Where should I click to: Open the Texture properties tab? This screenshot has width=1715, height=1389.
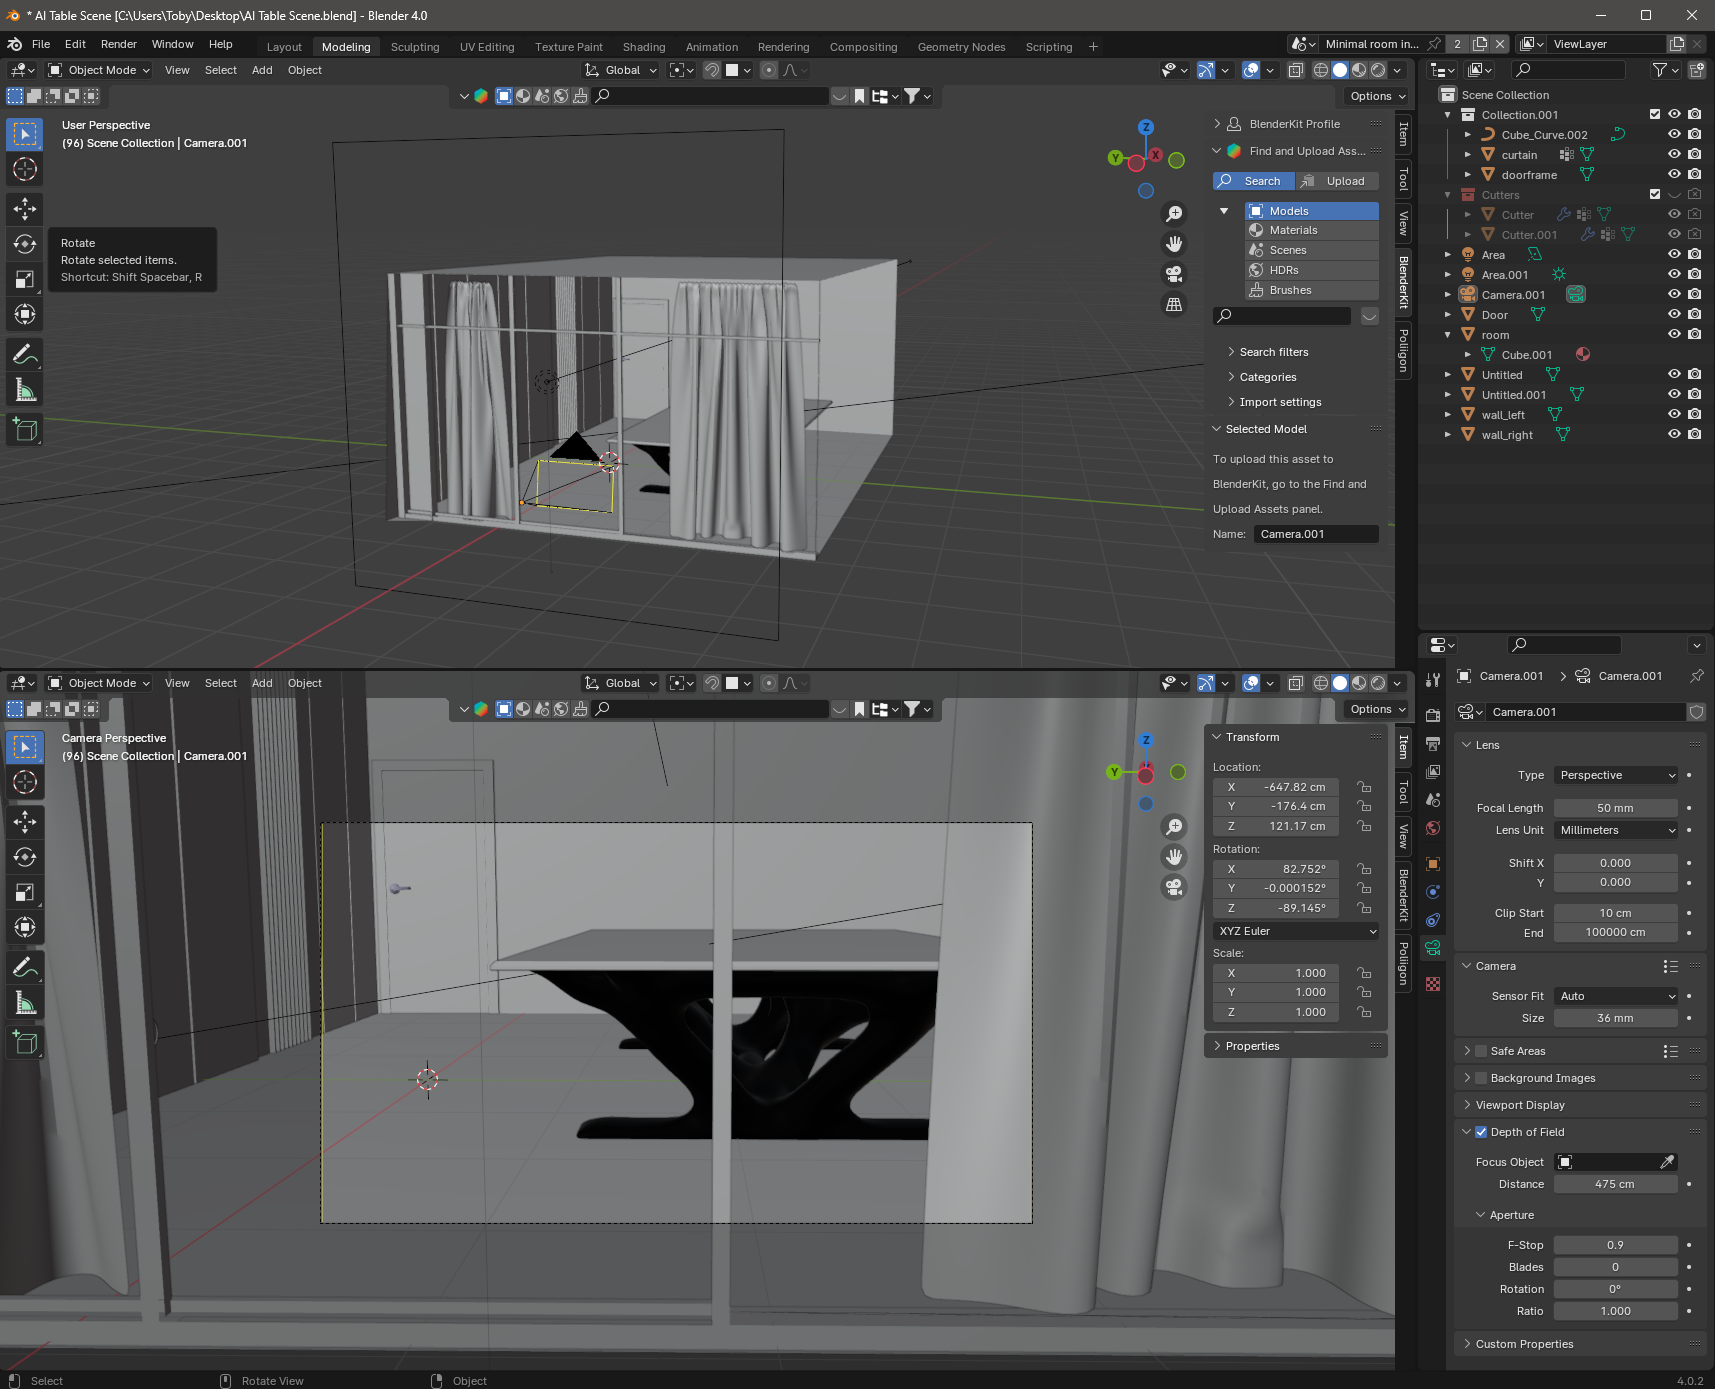(x=1433, y=984)
